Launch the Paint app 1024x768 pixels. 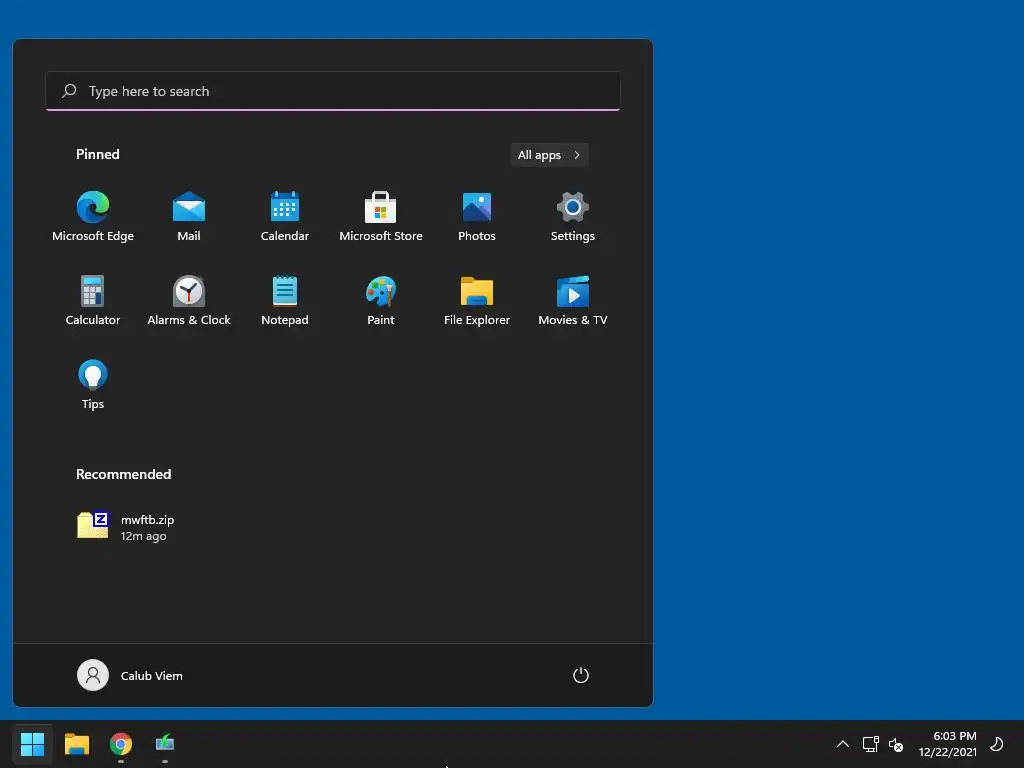tap(381, 300)
